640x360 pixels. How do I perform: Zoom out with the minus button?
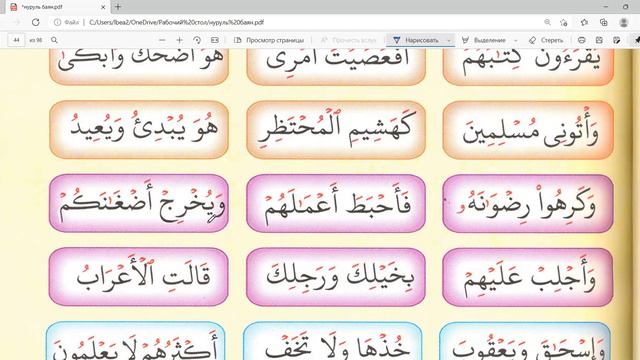[162, 40]
